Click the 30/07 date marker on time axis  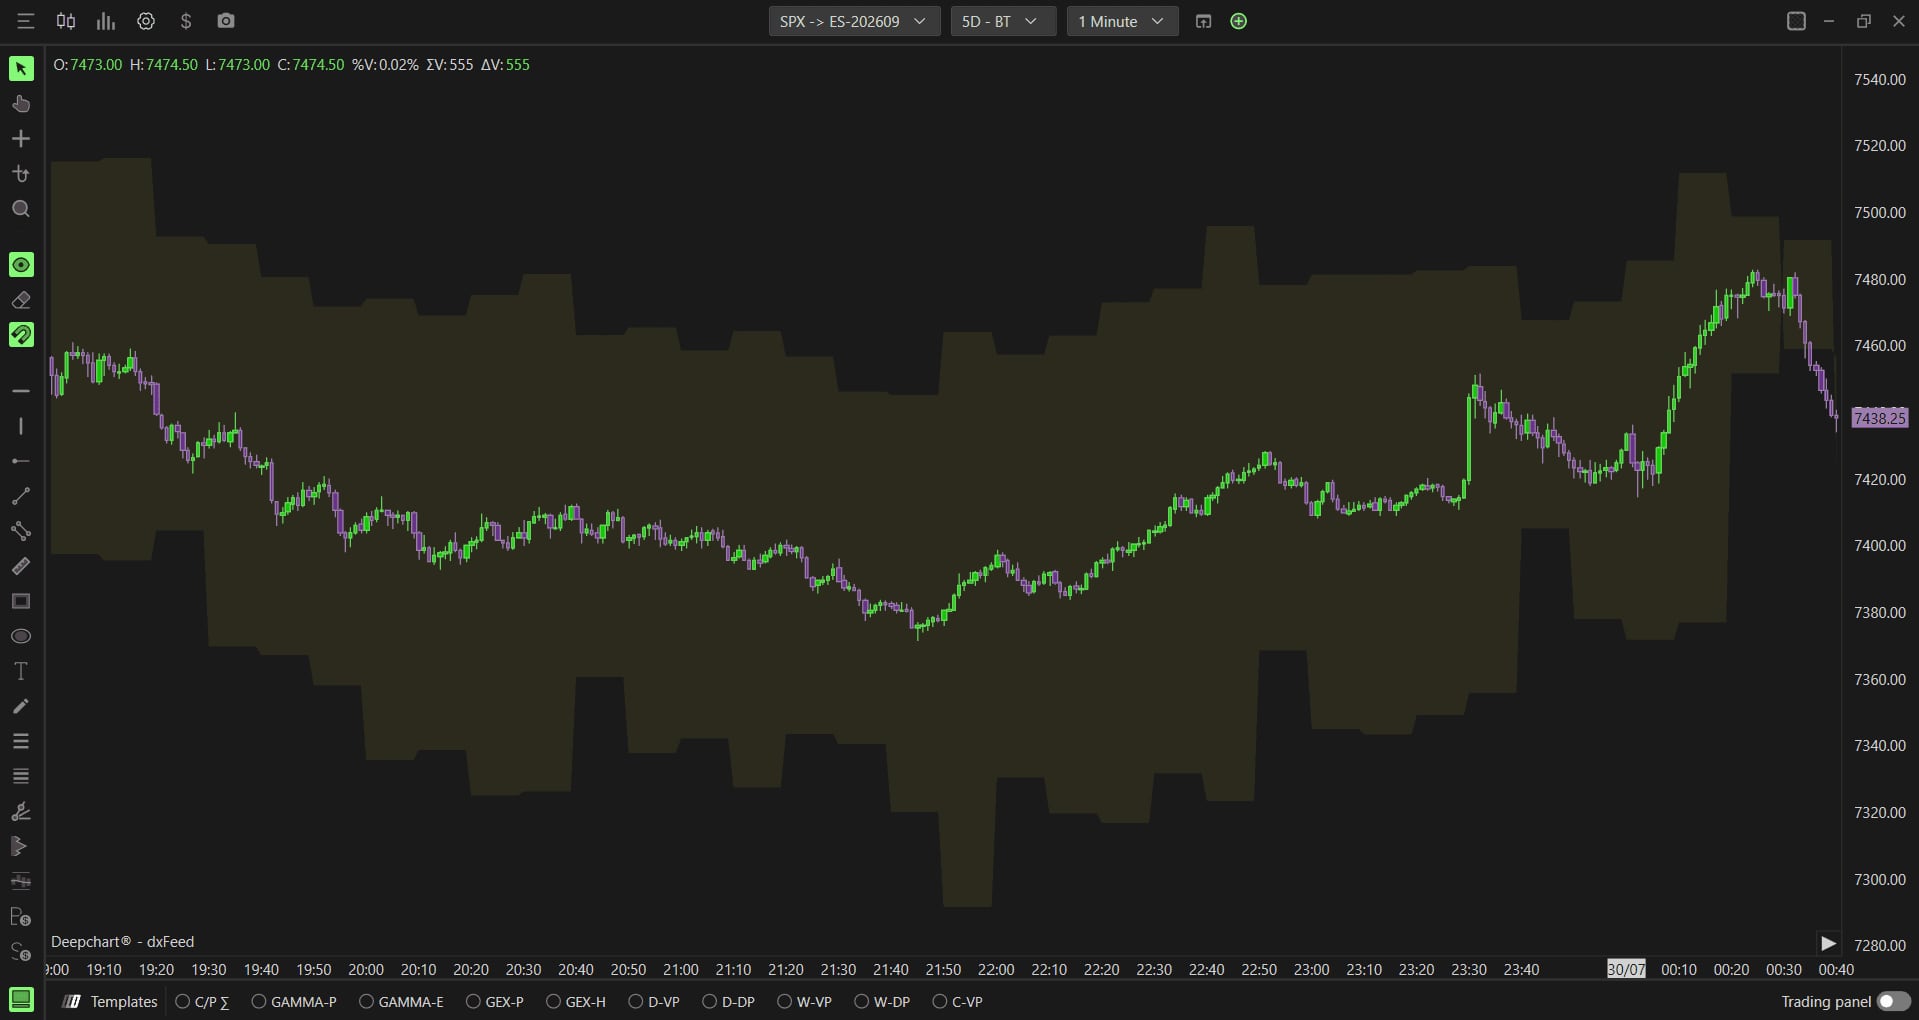[x=1626, y=969]
